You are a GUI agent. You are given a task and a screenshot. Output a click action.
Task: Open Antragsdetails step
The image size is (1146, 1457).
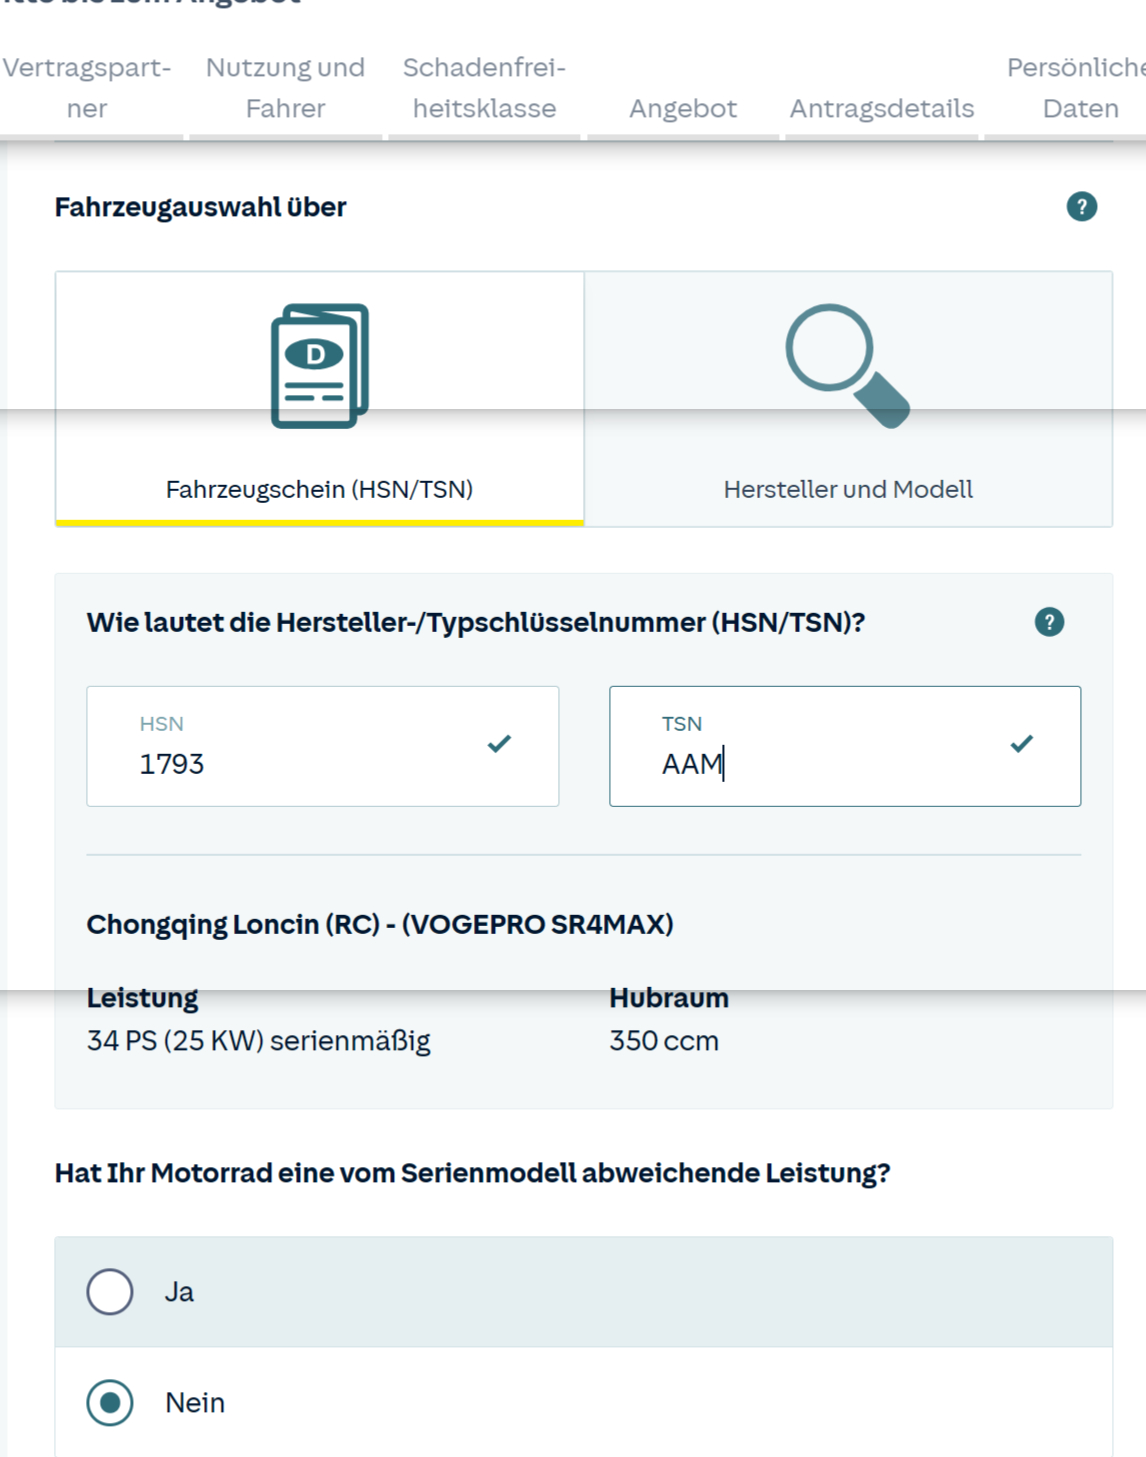click(882, 108)
